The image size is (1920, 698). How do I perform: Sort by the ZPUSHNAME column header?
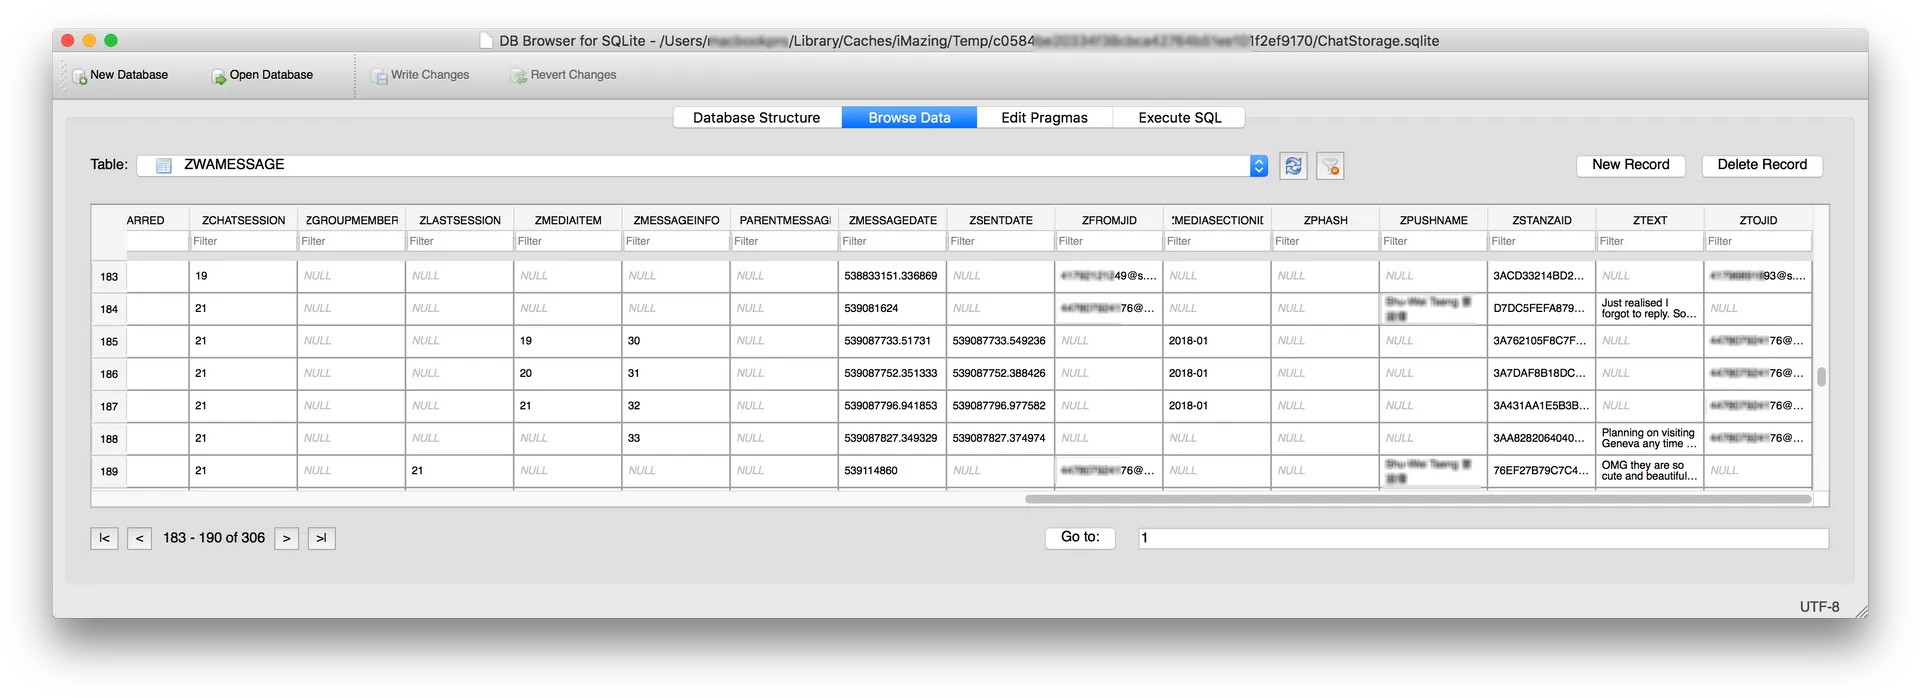coord(1433,220)
